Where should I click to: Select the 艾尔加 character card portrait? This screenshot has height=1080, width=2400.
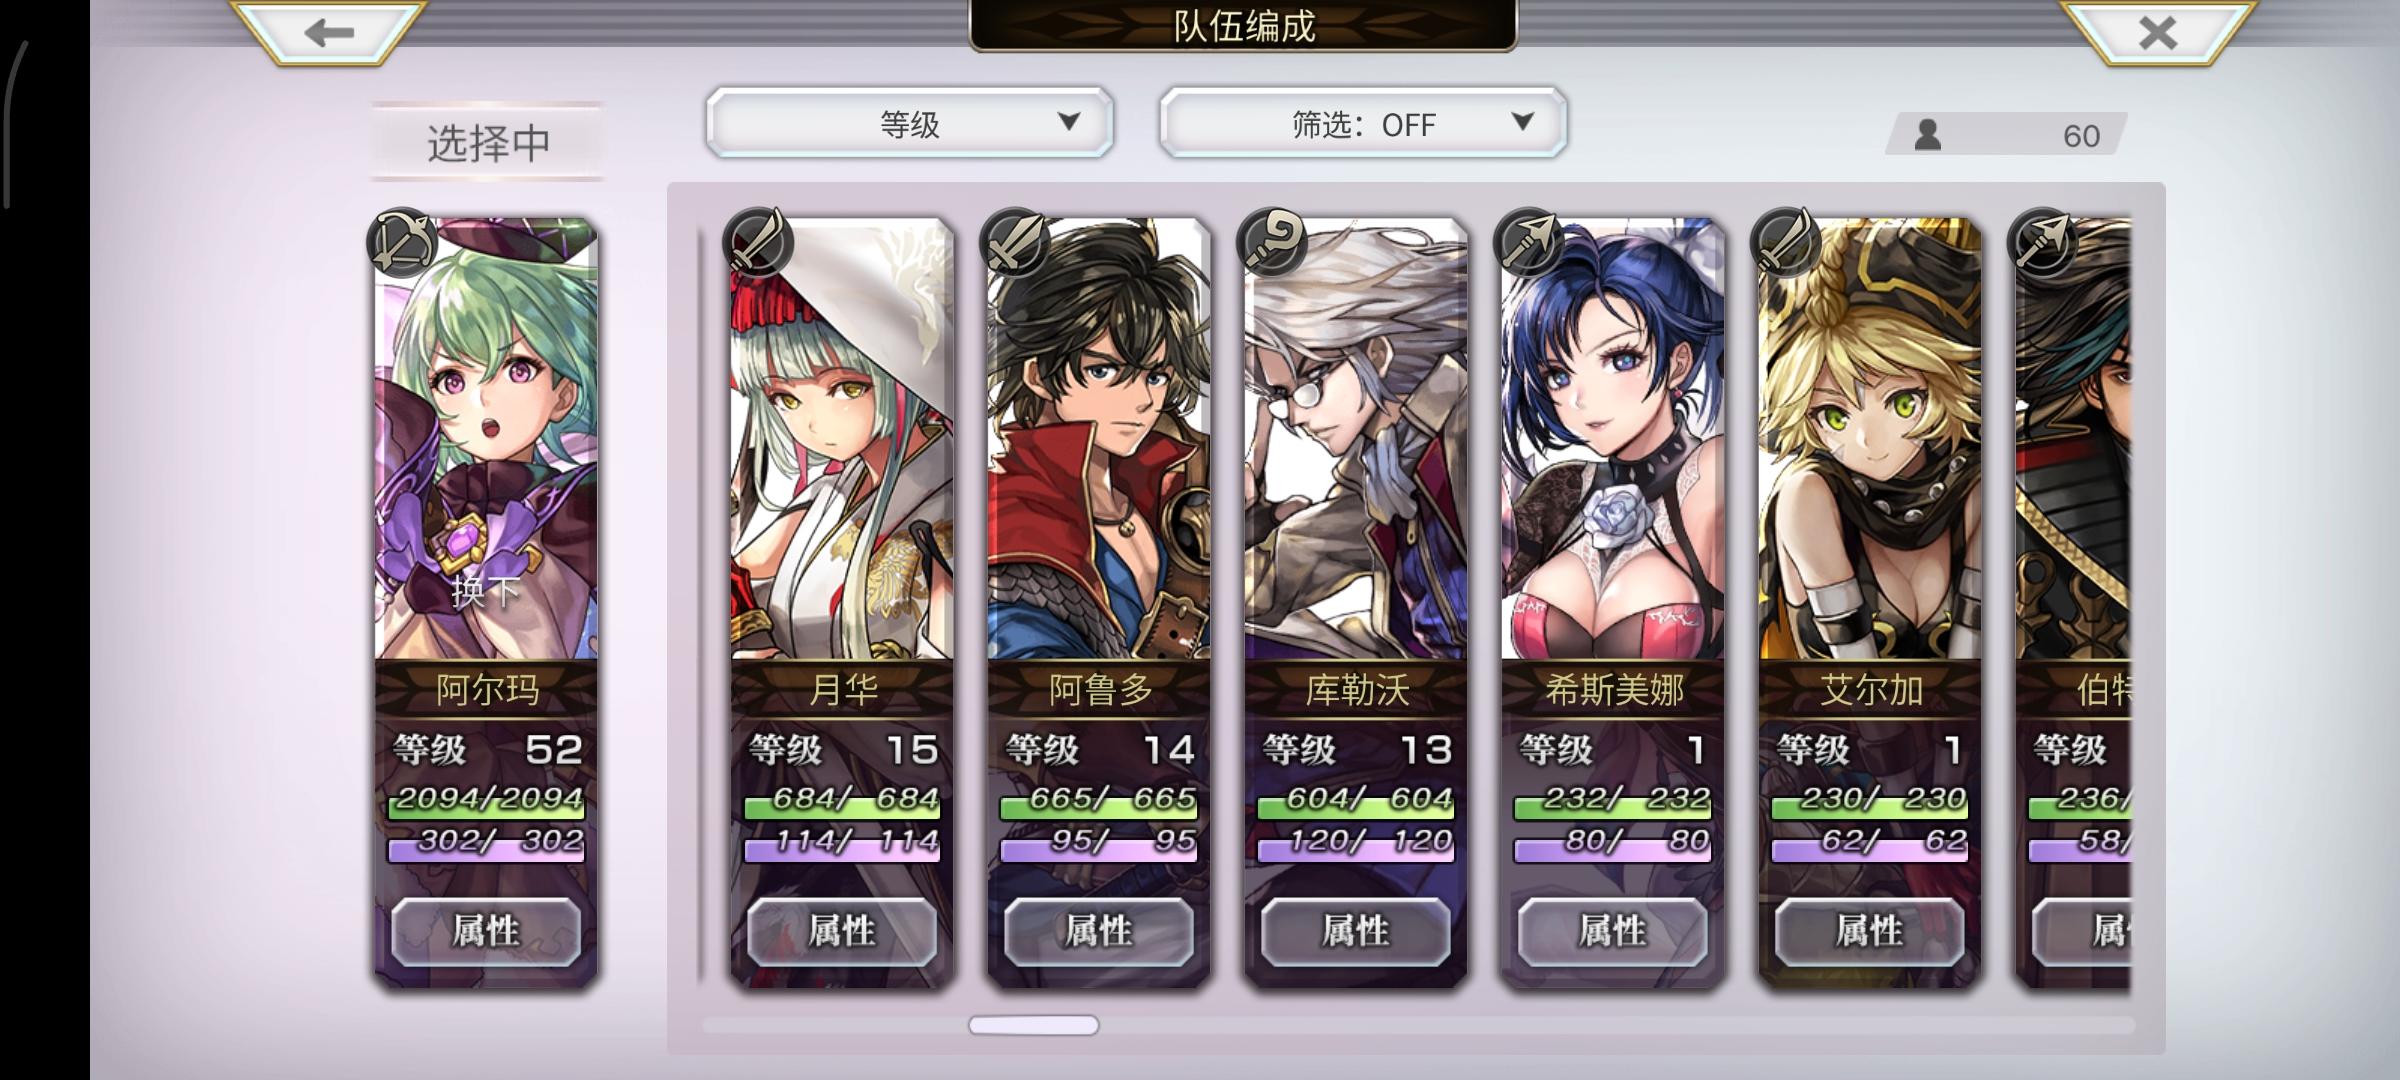(1870, 440)
